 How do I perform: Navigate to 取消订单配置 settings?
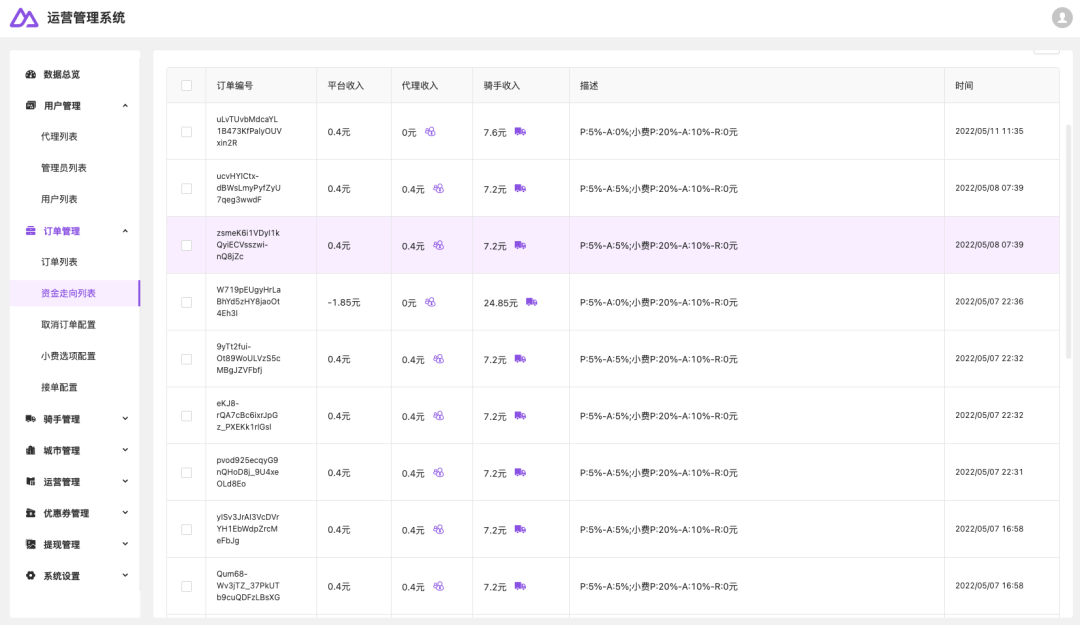[x=68, y=325]
